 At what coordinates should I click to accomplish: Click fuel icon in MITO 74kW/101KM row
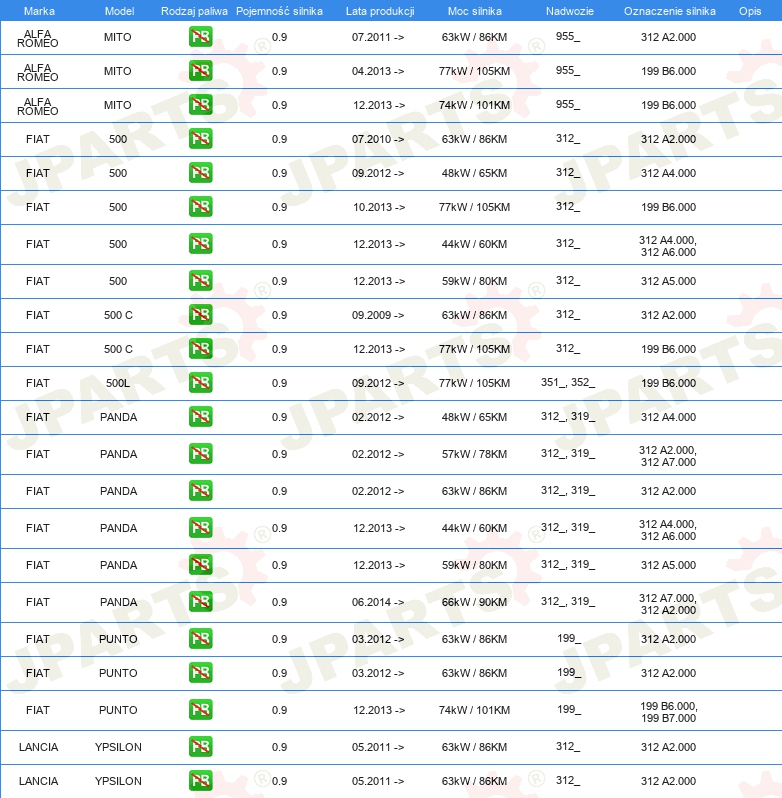click(200, 105)
